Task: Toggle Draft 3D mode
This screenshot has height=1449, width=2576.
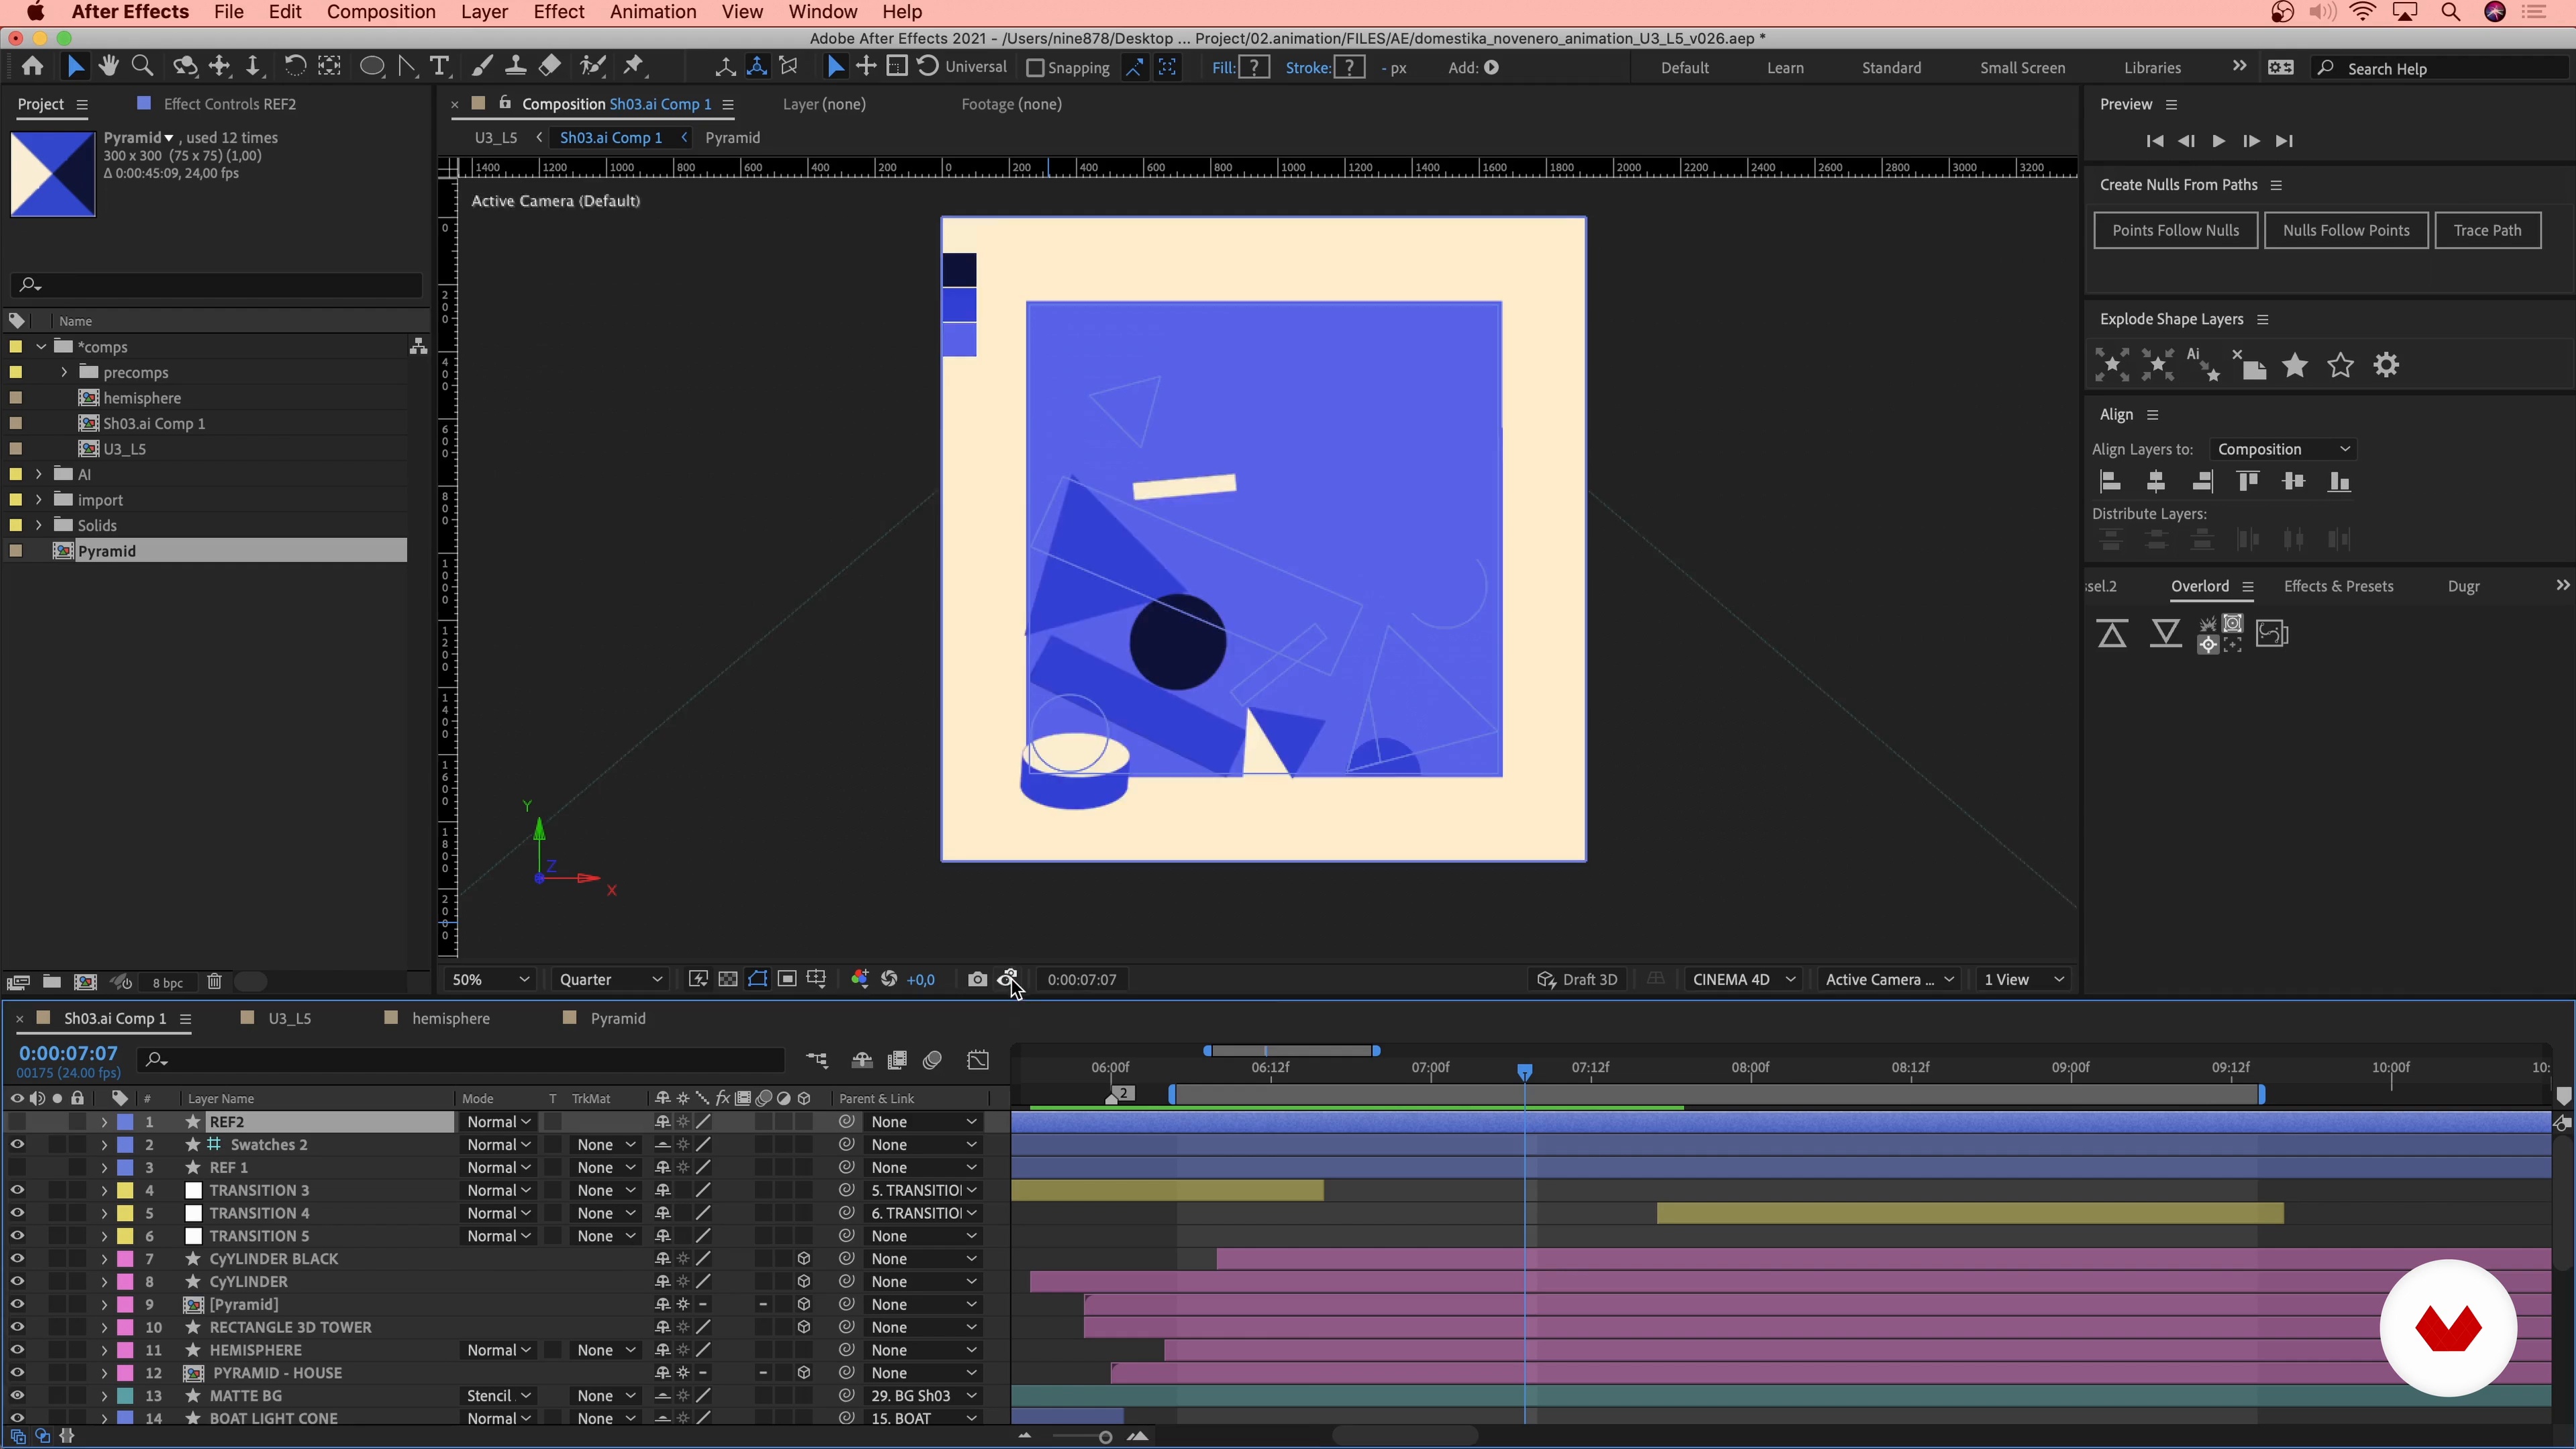Action: pos(1578,980)
